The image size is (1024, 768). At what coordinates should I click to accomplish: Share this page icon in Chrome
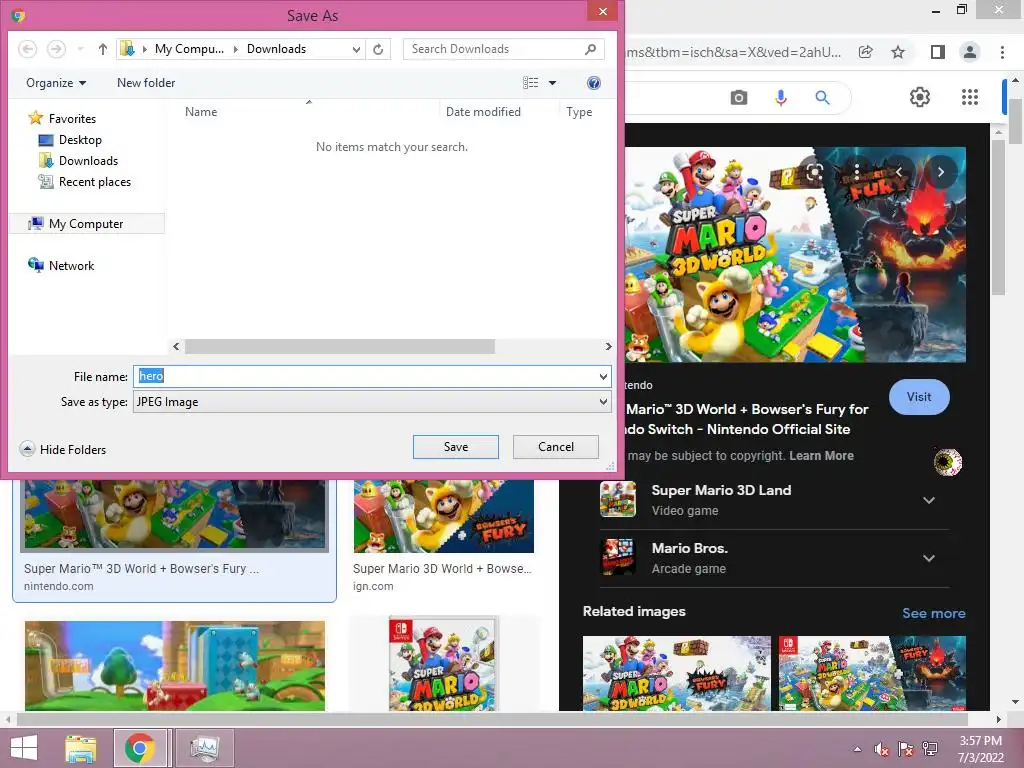click(866, 52)
